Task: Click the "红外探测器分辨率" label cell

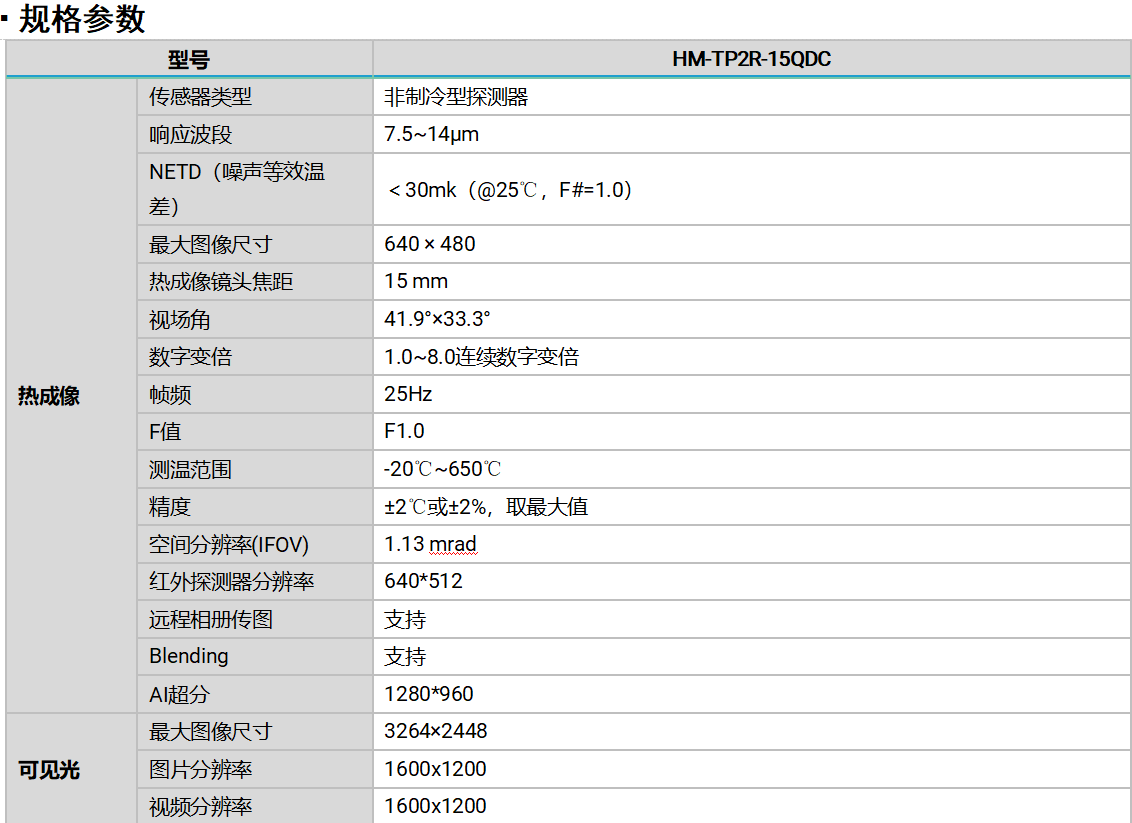Action: 255,582
